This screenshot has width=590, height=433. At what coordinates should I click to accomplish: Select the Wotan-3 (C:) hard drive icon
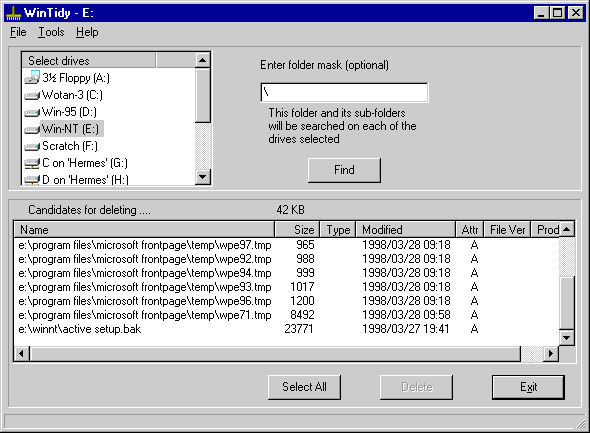click(32, 96)
